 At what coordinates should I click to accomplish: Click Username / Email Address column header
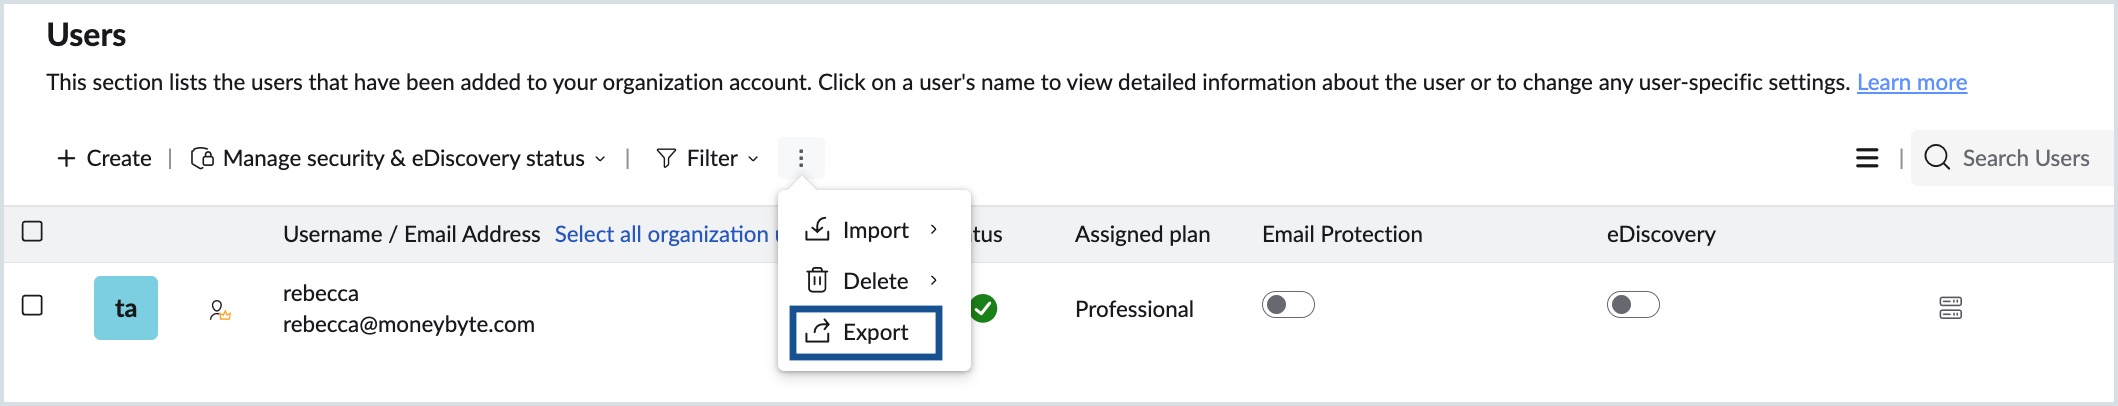pos(411,234)
